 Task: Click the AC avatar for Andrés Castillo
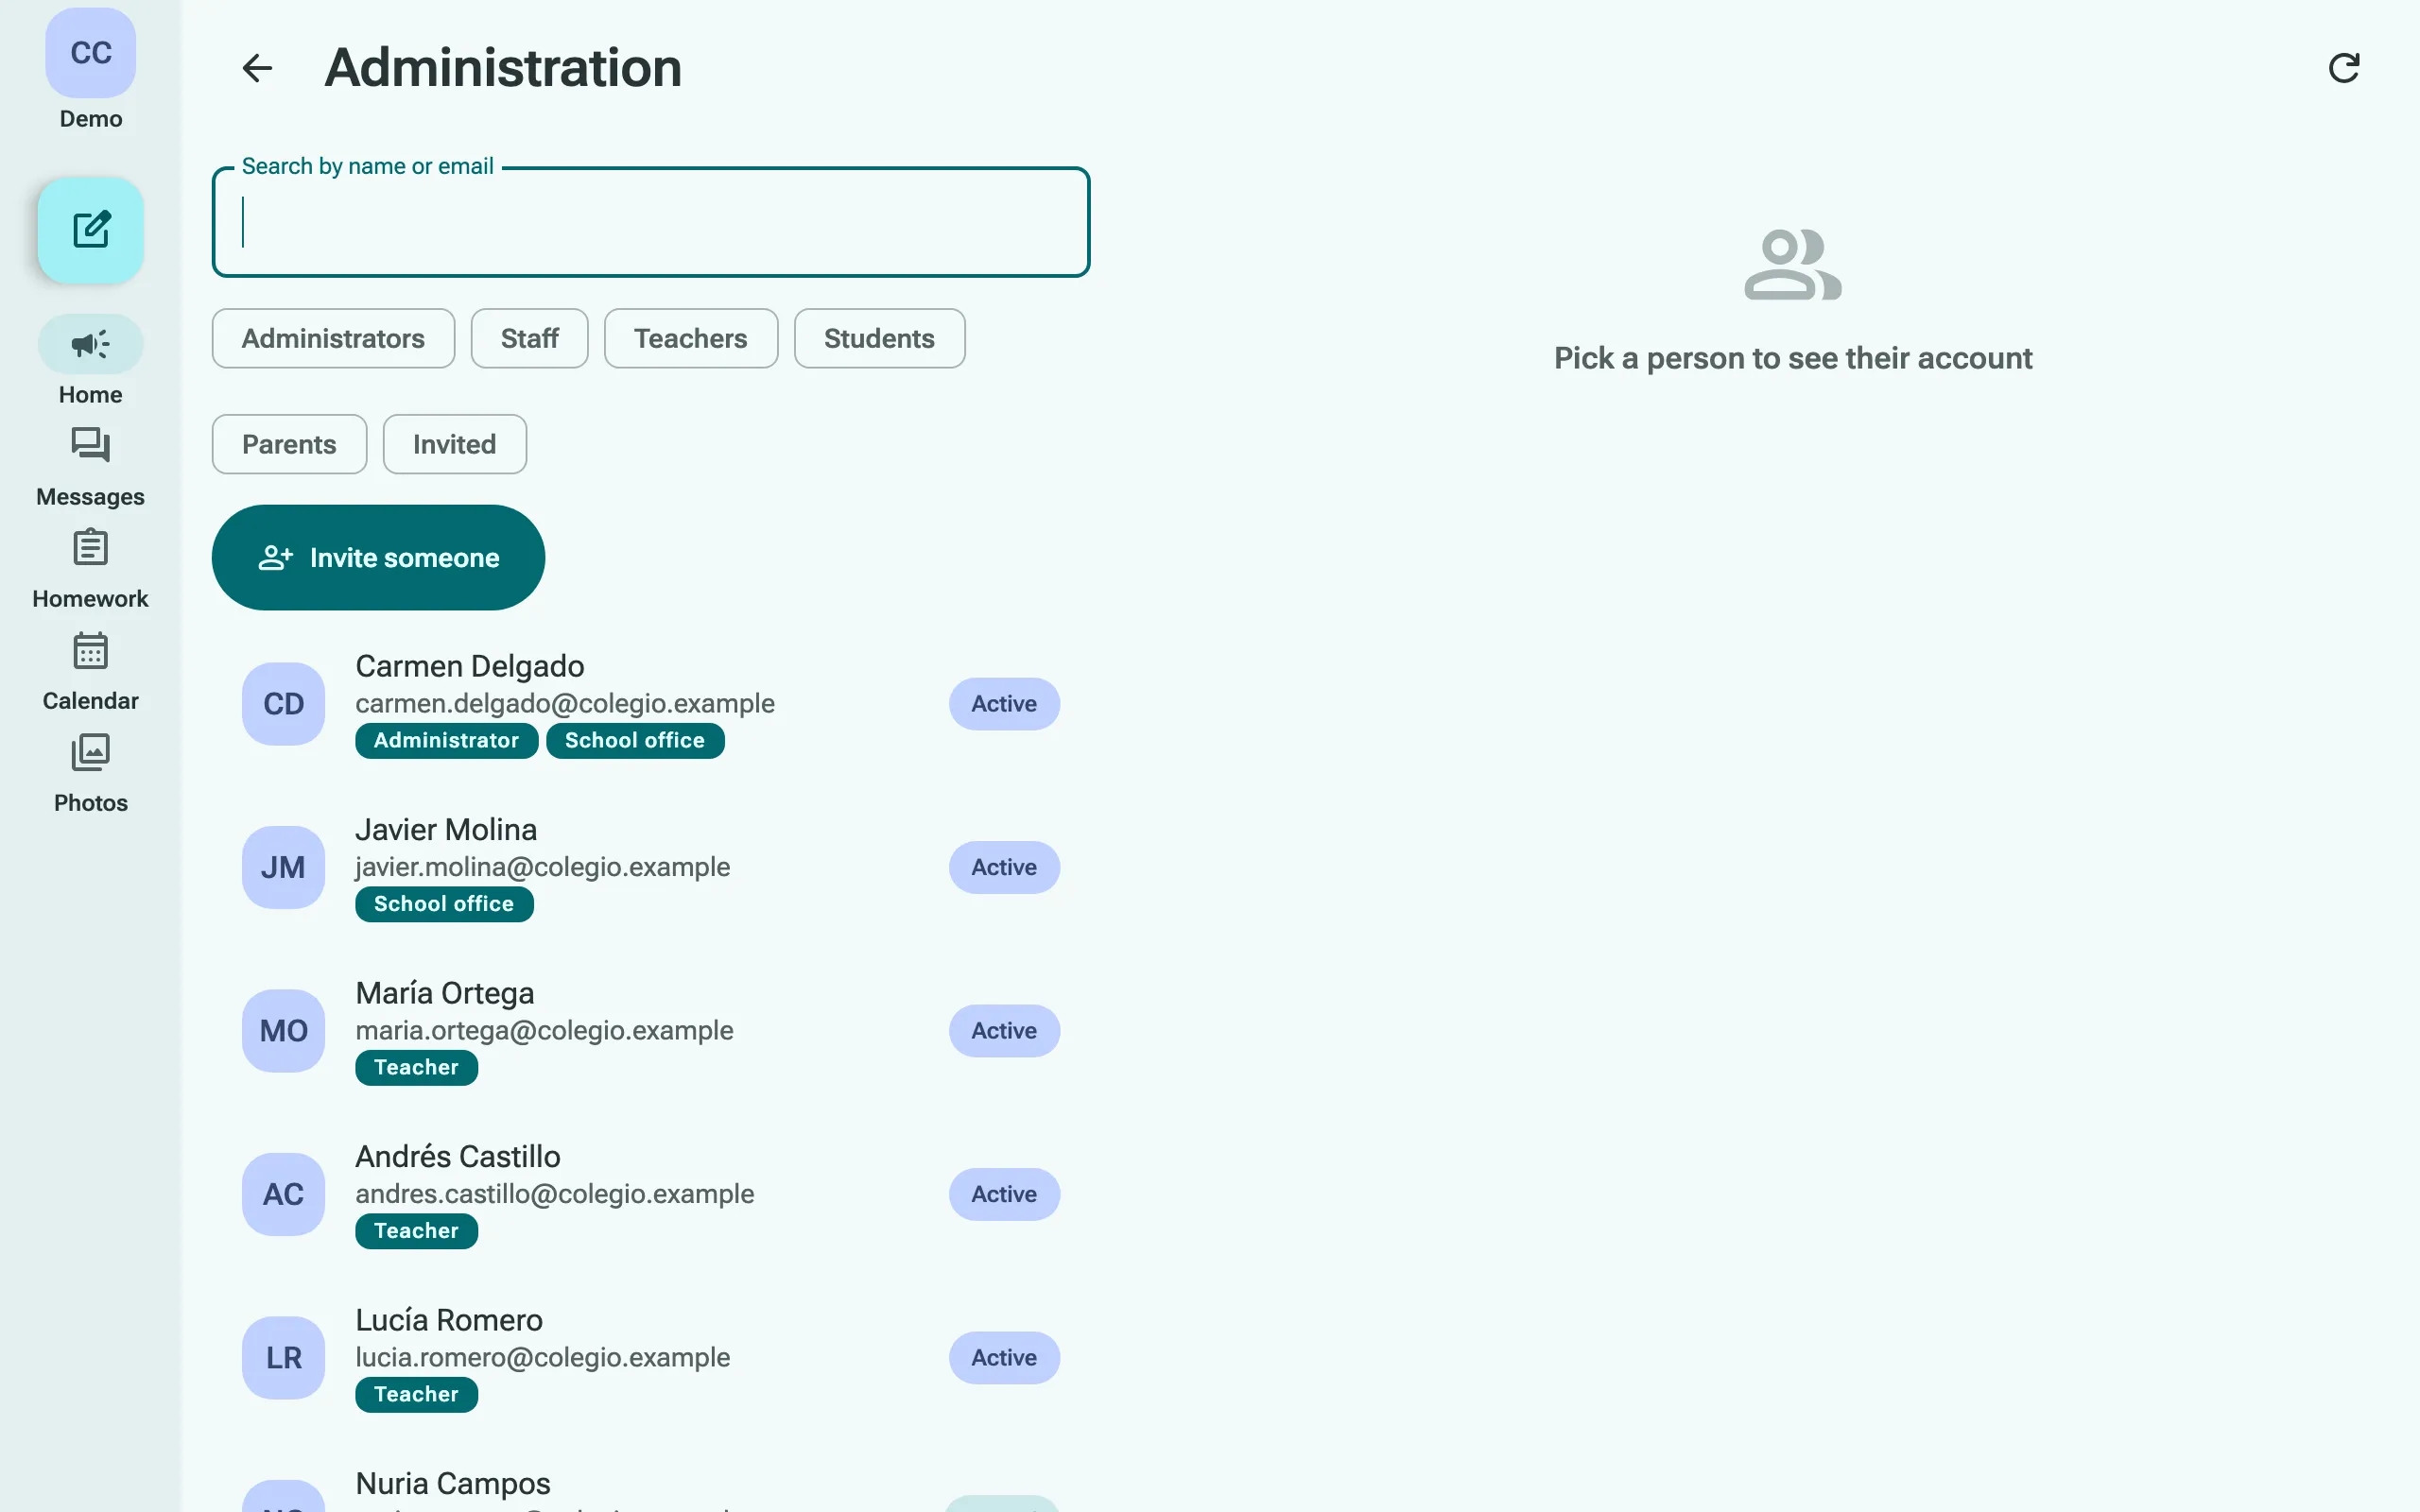pyautogui.click(x=284, y=1194)
